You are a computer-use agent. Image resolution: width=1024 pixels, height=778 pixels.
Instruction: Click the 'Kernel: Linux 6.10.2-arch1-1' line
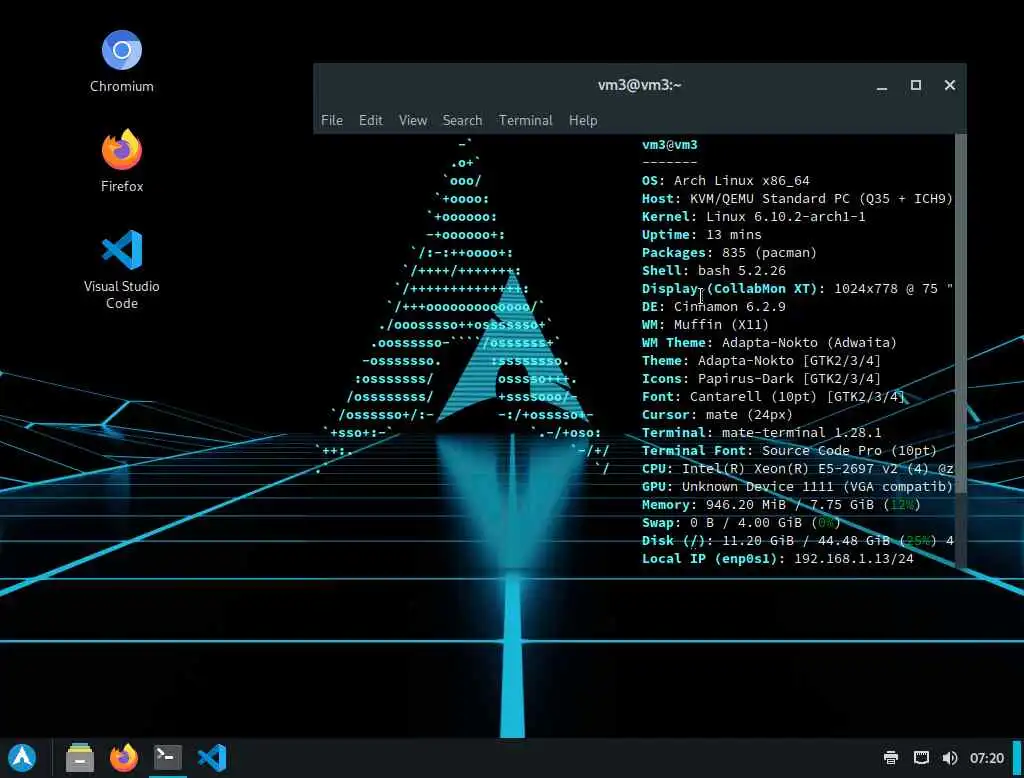click(753, 216)
